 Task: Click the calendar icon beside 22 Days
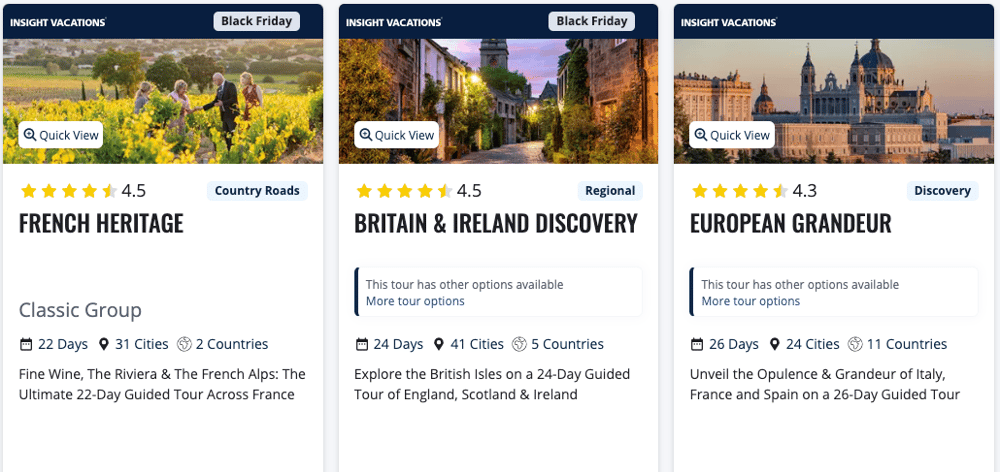pos(26,344)
